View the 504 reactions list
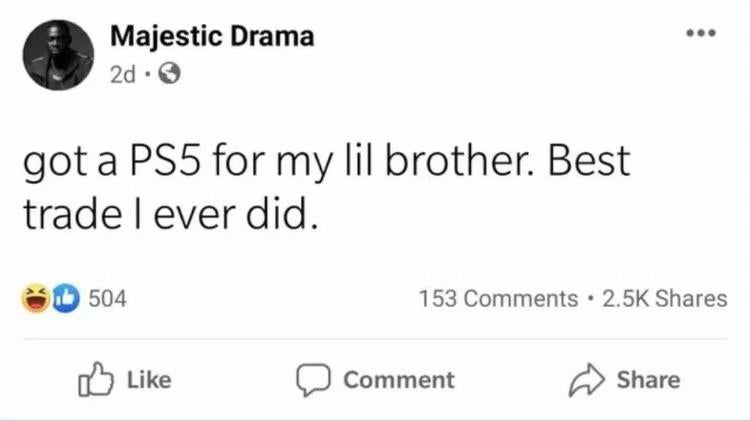 pyautogui.click(x=108, y=298)
